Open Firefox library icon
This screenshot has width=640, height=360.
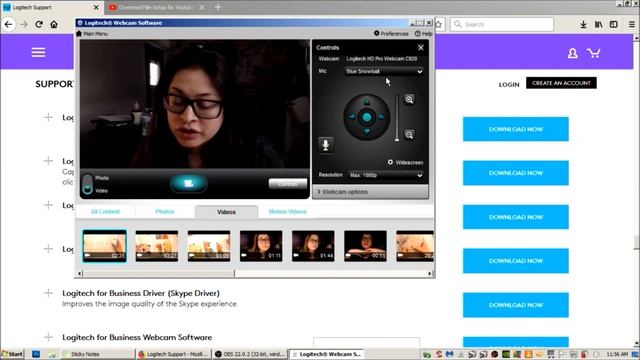(598, 24)
